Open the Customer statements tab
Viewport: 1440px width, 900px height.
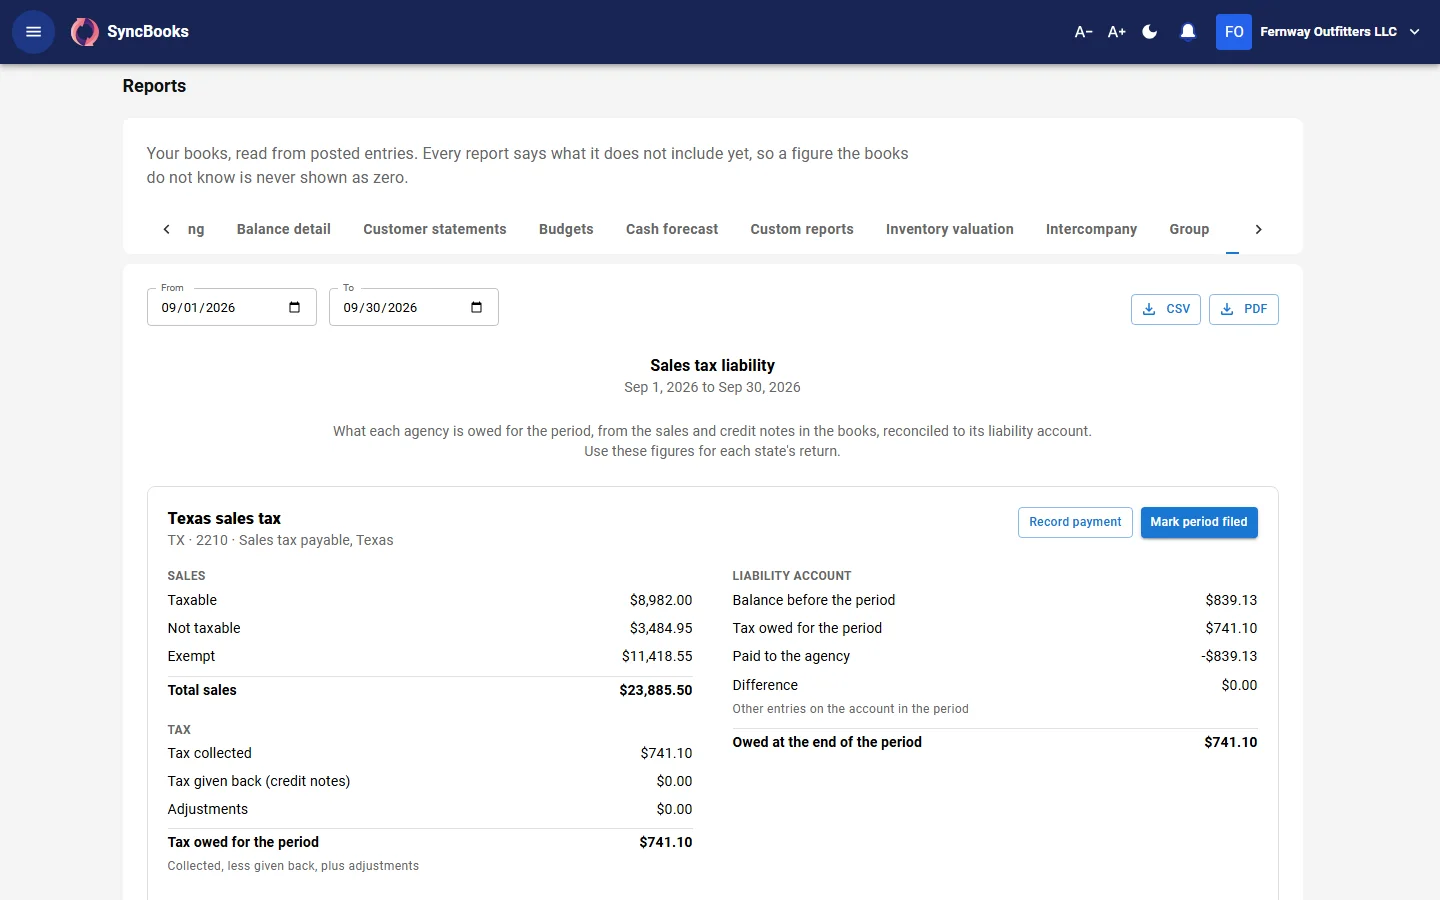tap(435, 229)
